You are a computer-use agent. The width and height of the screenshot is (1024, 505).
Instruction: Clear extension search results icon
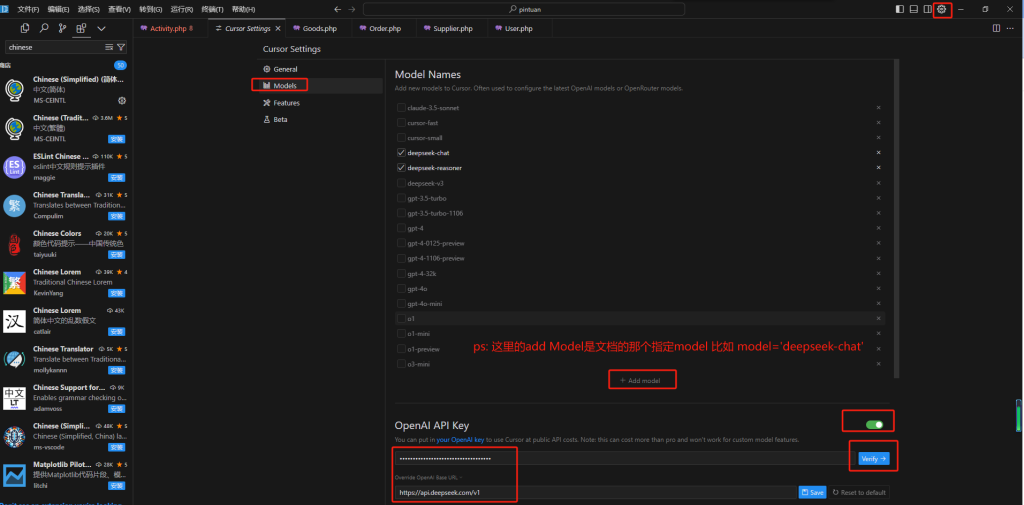point(109,47)
